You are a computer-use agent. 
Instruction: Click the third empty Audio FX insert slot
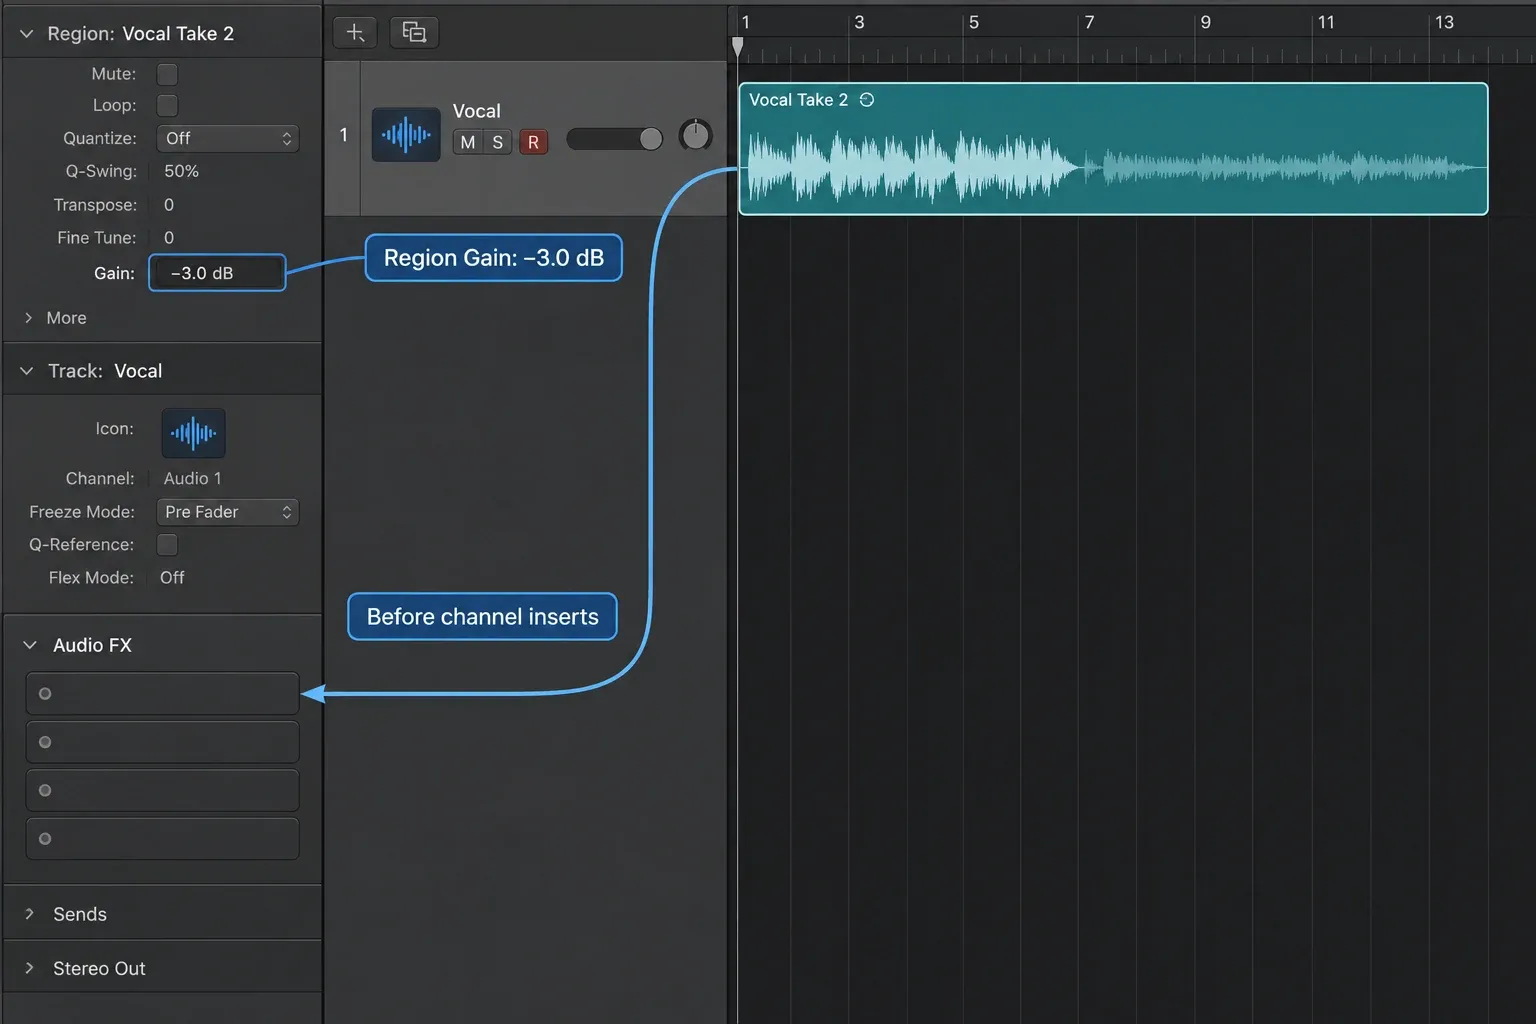162,790
